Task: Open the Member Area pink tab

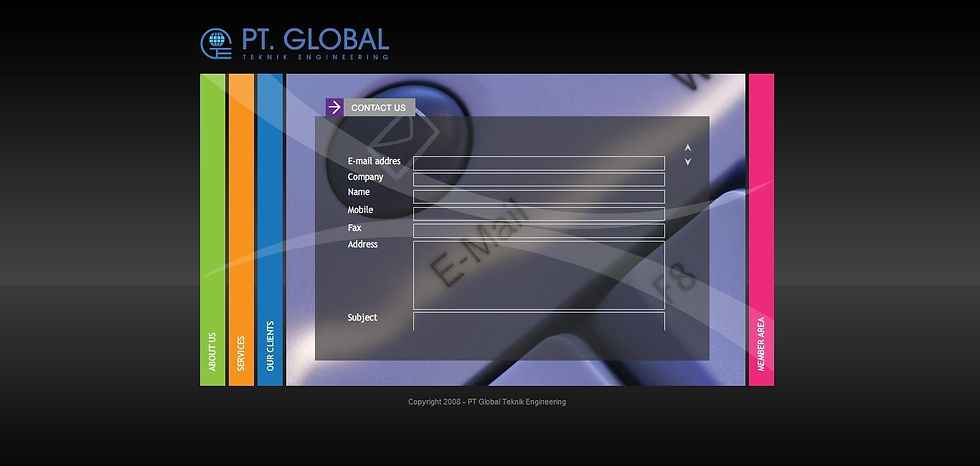Action: (761, 230)
